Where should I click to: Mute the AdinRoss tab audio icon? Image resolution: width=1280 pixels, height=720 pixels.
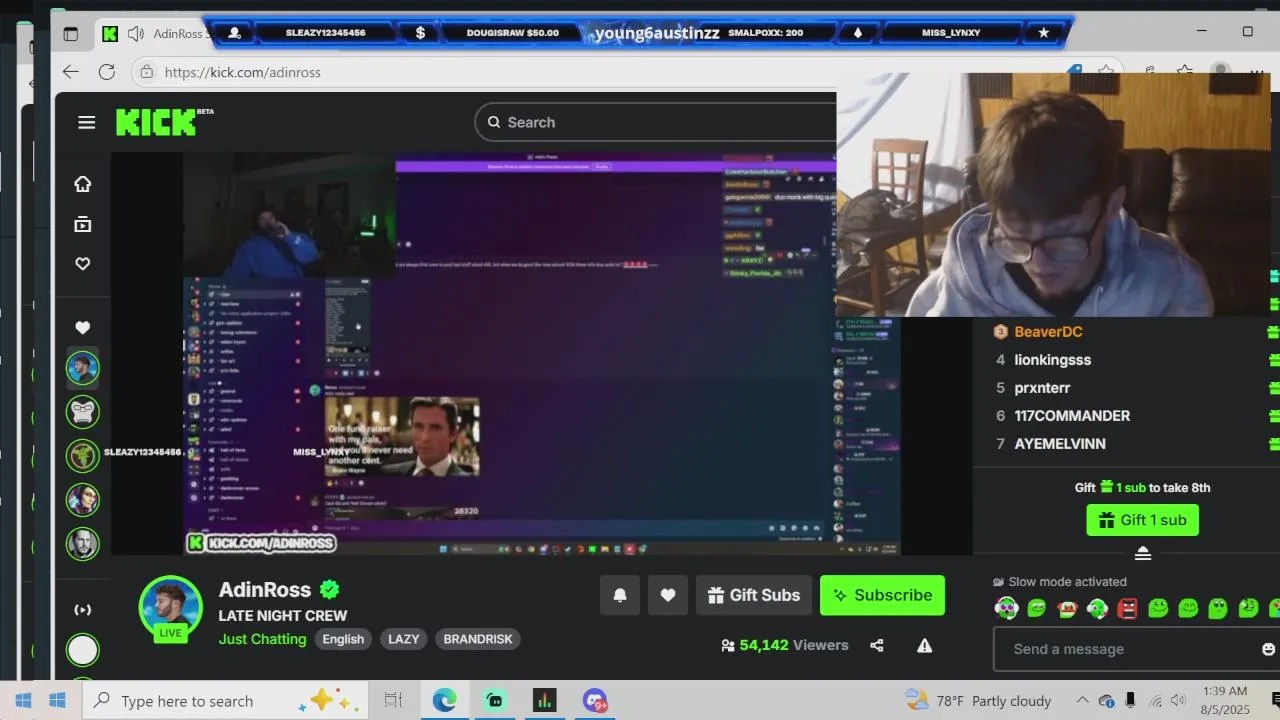click(136, 33)
